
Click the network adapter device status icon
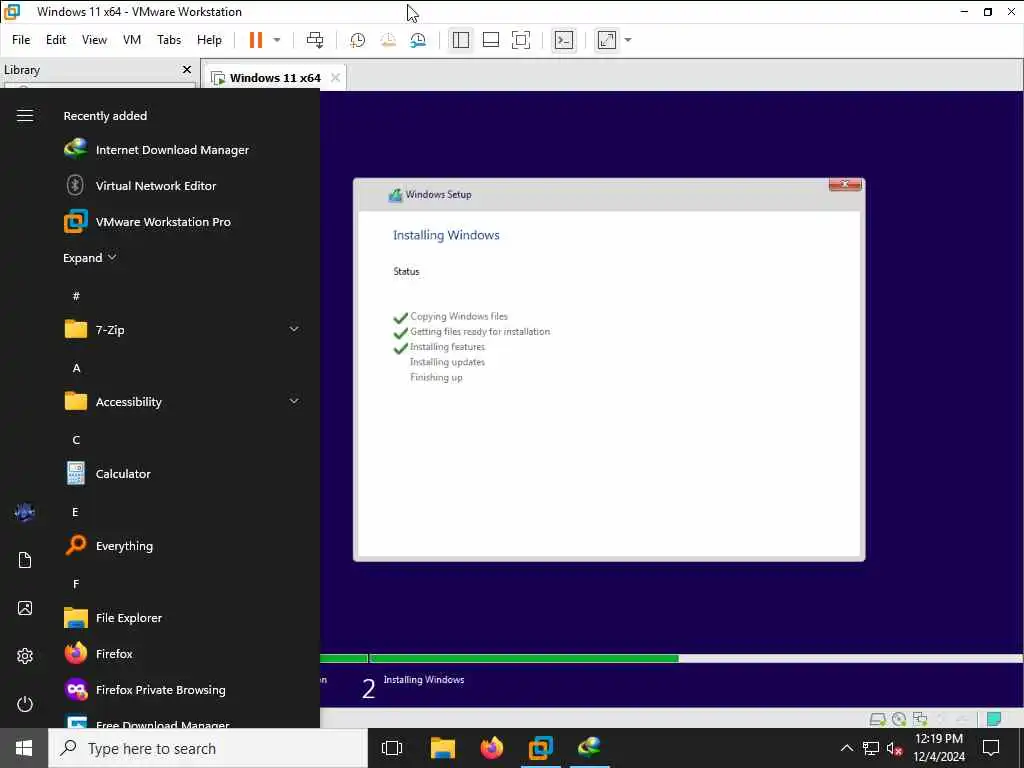click(920, 719)
